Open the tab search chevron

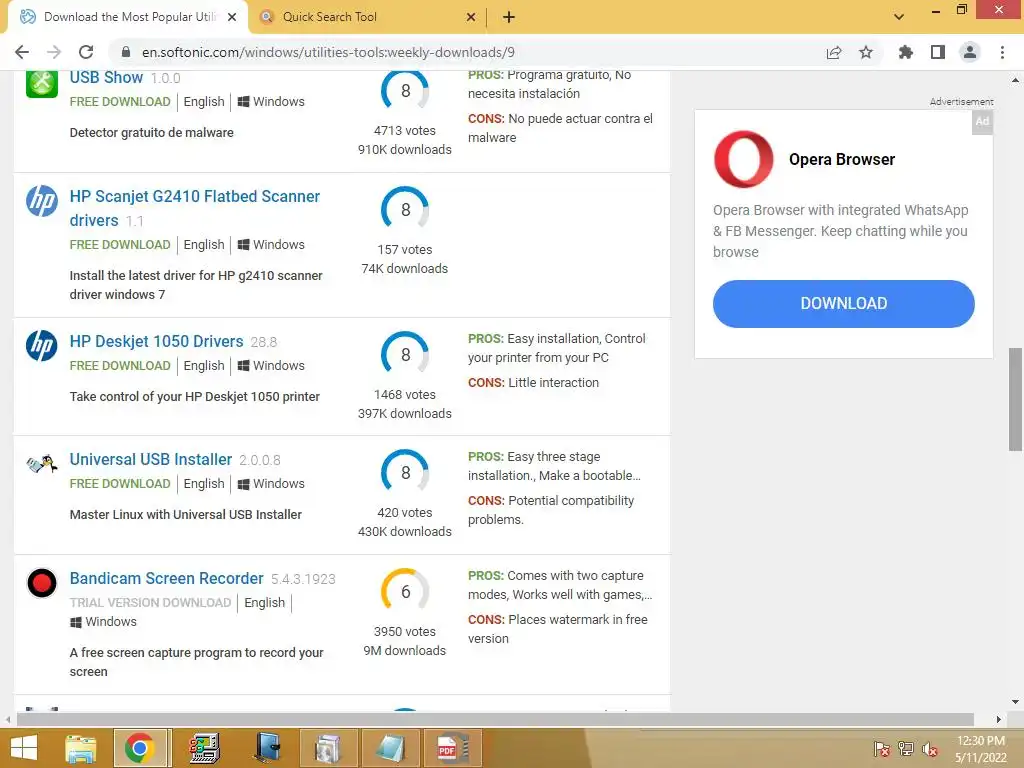(x=899, y=17)
